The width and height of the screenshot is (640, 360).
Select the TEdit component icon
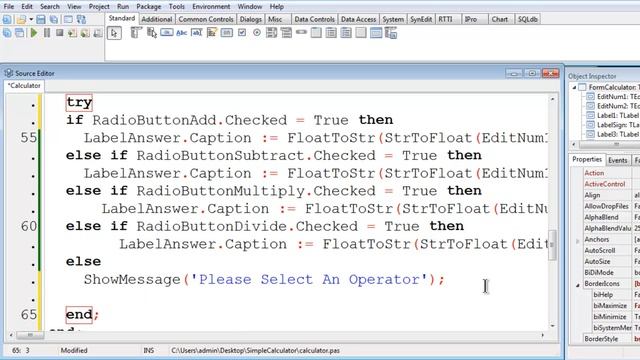click(x=196, y=33)
